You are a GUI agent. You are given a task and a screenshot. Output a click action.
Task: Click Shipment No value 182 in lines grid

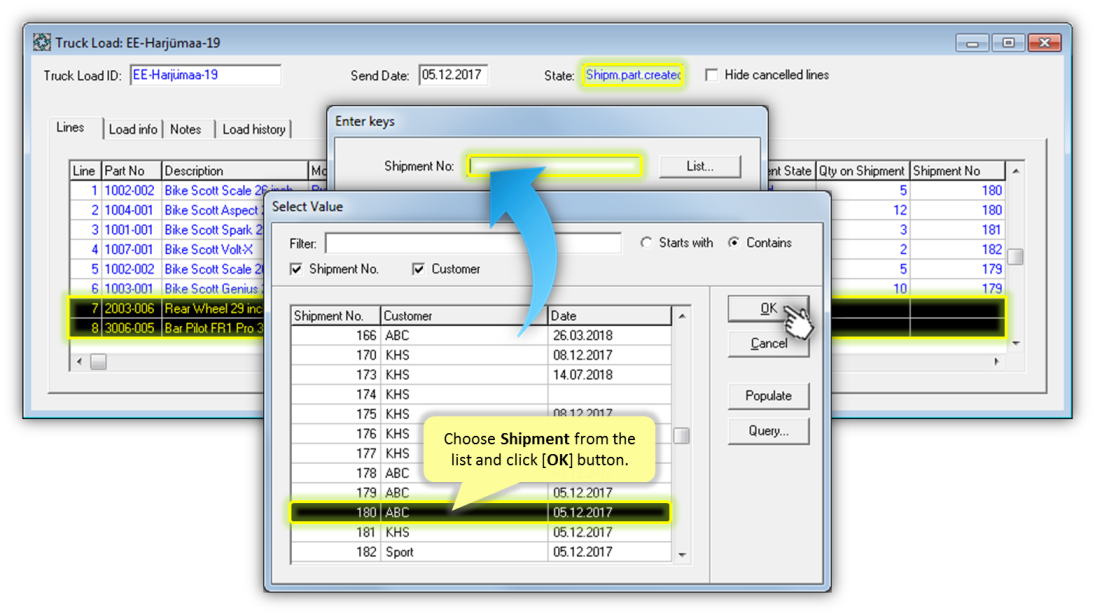[992, 249]
